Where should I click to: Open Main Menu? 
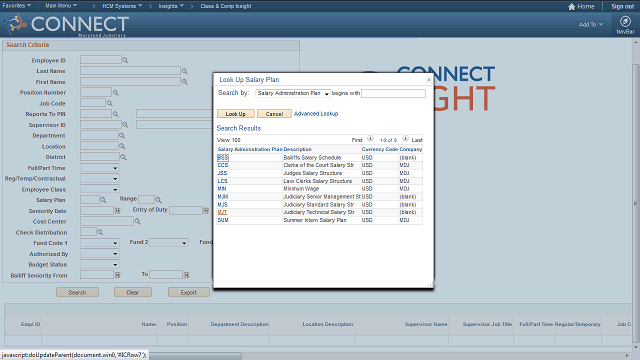tap(61, 6)
